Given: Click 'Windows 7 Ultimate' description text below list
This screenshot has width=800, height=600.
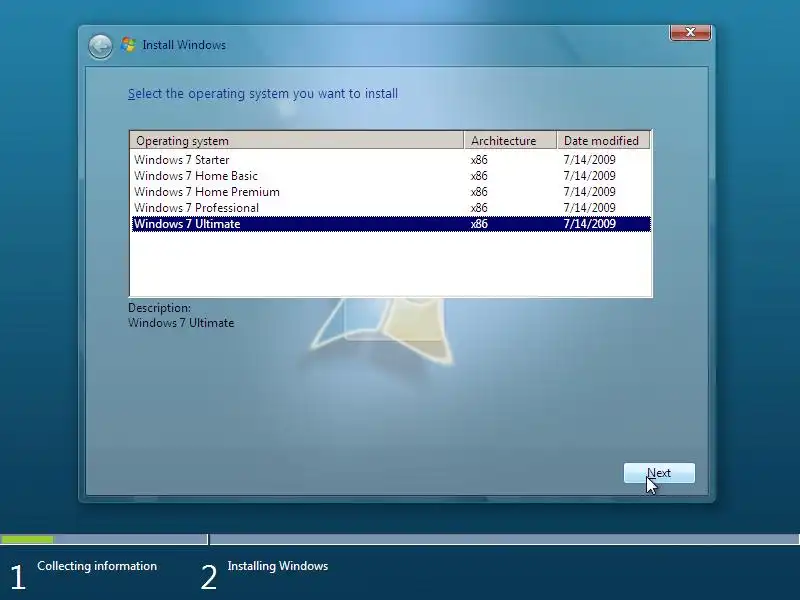Looking at the screenshot, I should (x=181, y=323).
